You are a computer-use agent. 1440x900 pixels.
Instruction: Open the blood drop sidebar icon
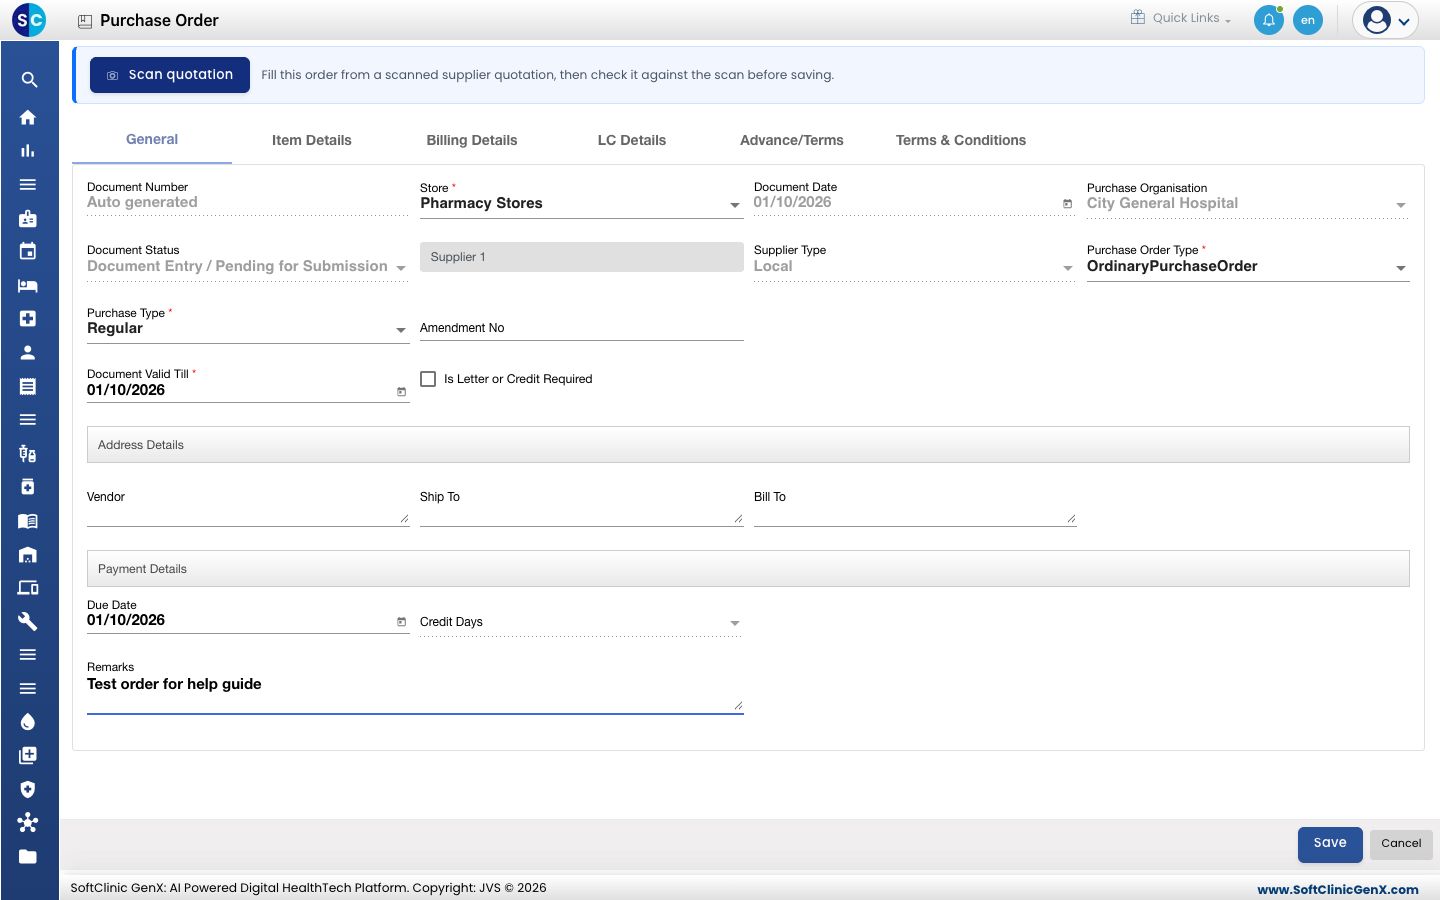(x=28, y=722)
